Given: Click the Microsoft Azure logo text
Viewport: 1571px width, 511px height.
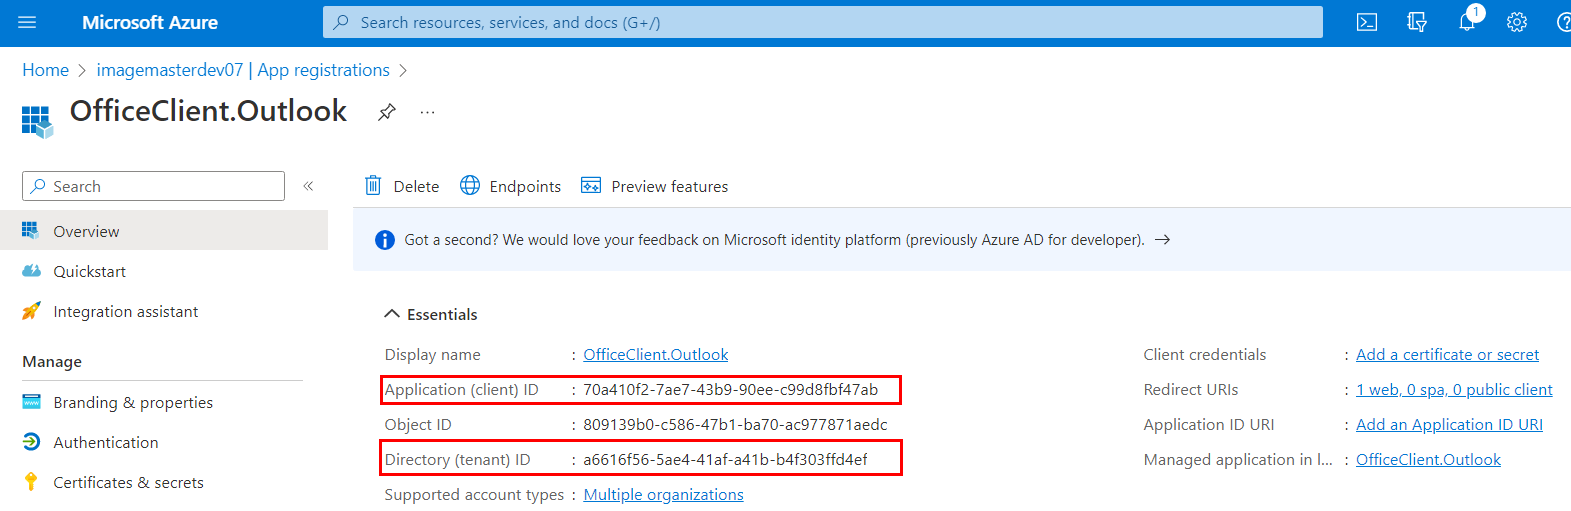Looking at the screenshot, I should tap(150, 22).
